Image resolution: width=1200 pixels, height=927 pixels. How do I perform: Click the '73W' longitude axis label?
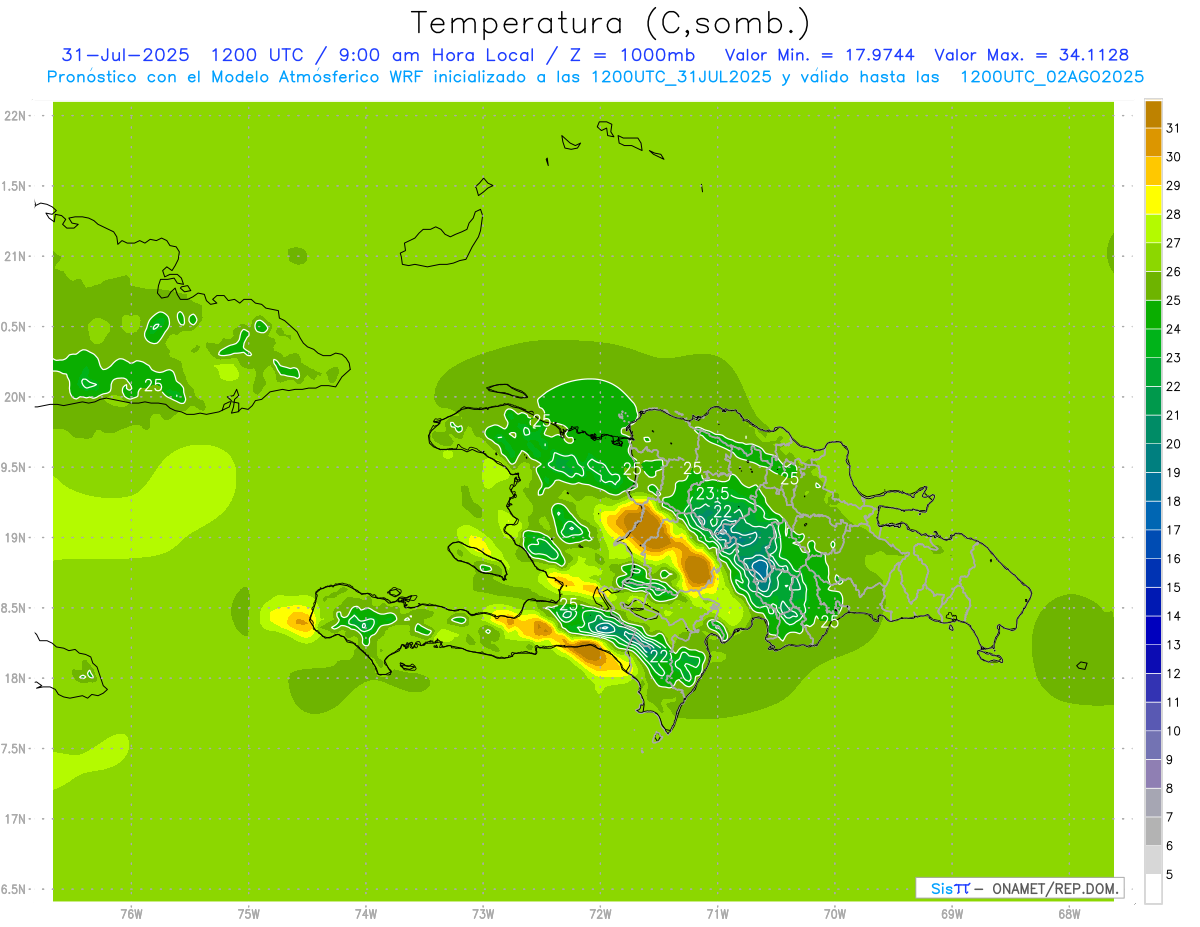point(483,913)
